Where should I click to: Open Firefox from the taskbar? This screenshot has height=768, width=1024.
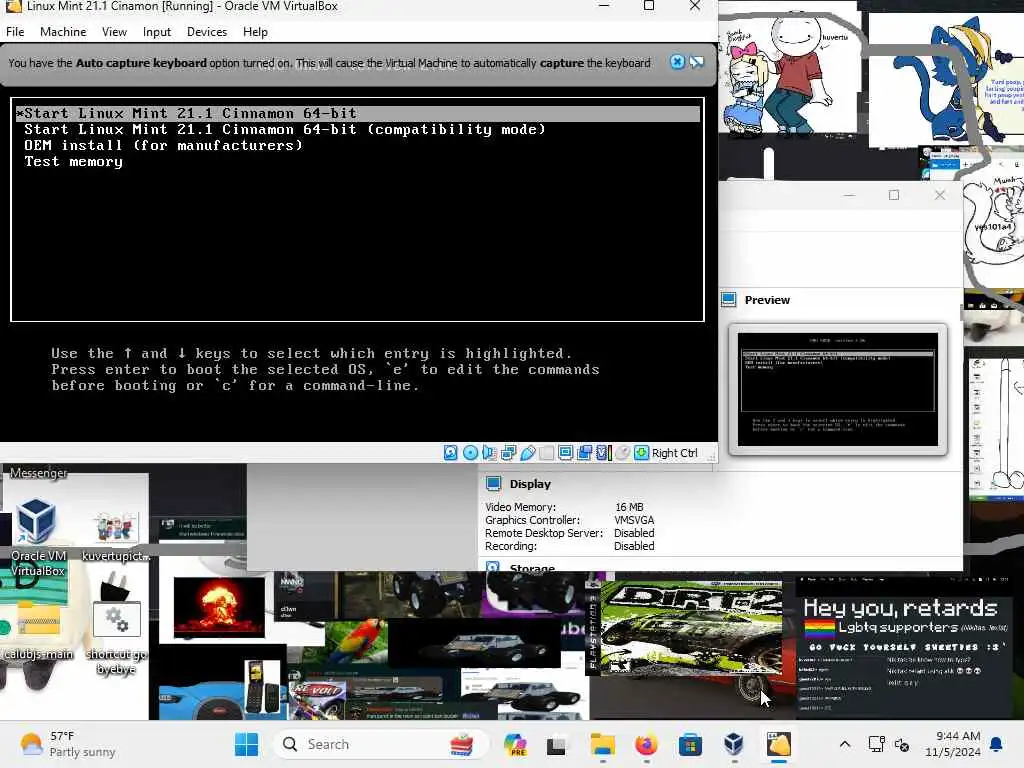click(x=647, y=744)
